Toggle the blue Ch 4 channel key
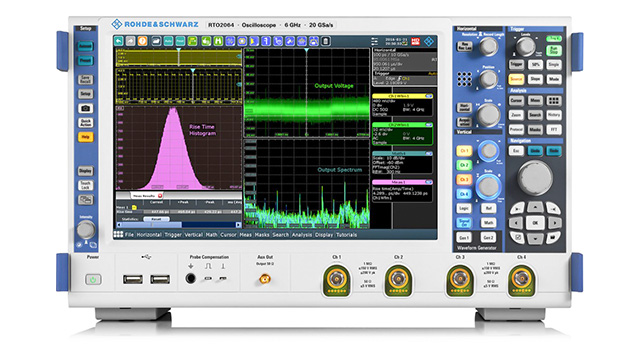This screenshot has width=640, height=360. click(x=464, y=193)
